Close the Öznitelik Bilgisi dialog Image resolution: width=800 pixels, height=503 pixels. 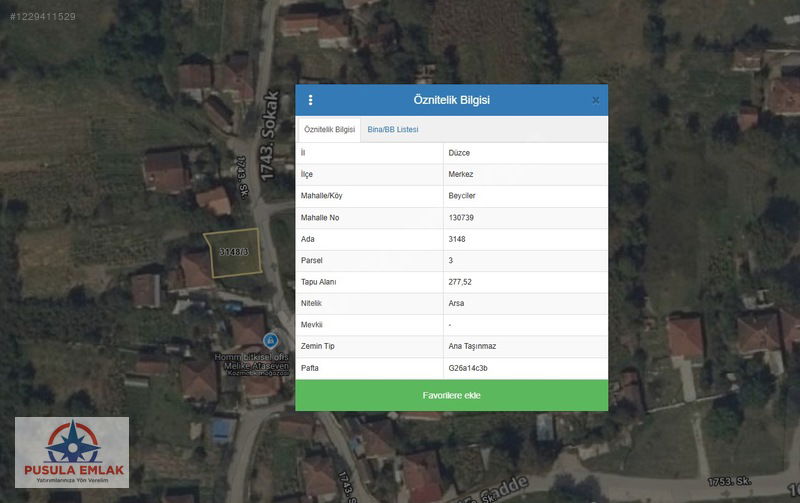coord(595,100)
